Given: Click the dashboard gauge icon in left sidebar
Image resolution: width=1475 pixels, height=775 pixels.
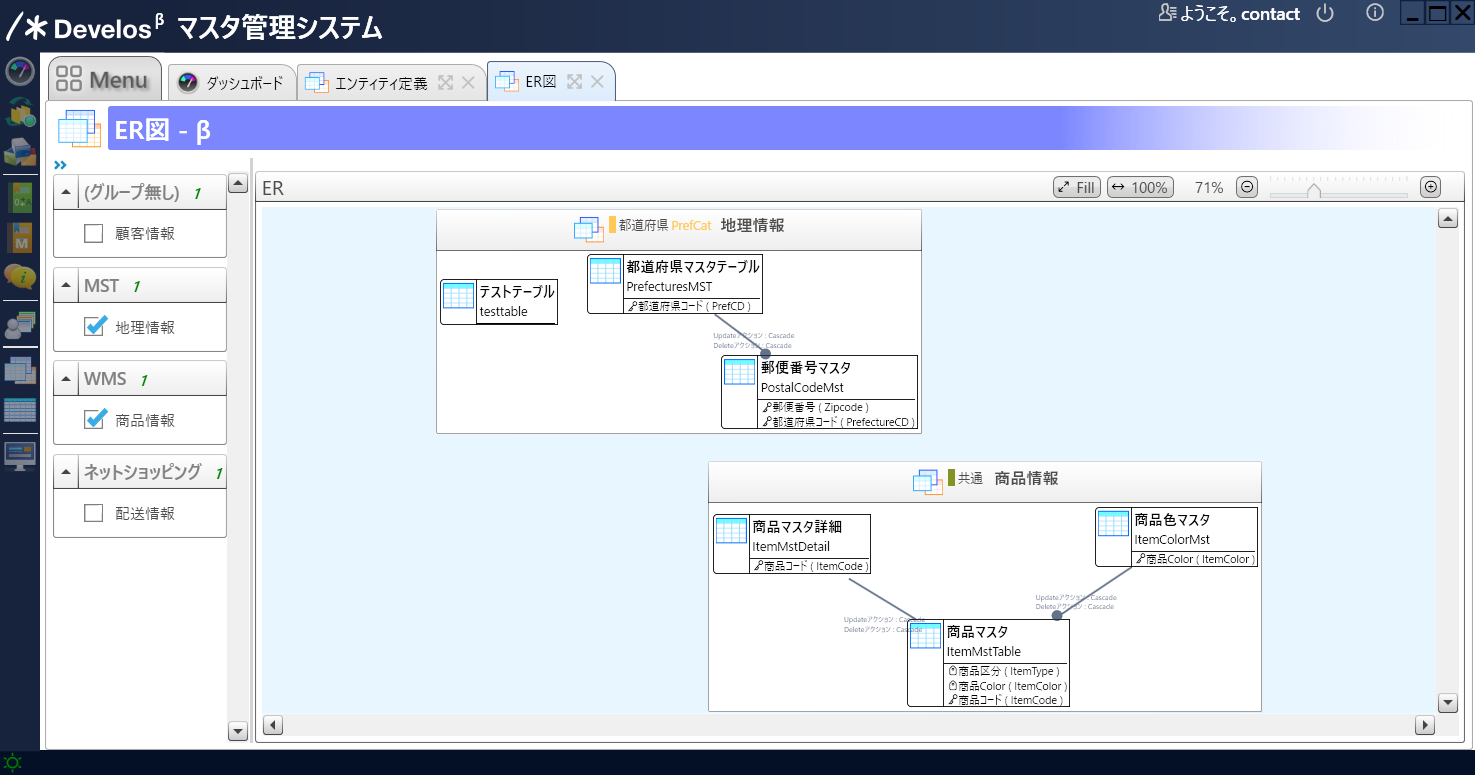Looking at the screenshot, I should [x=20, y=72].
